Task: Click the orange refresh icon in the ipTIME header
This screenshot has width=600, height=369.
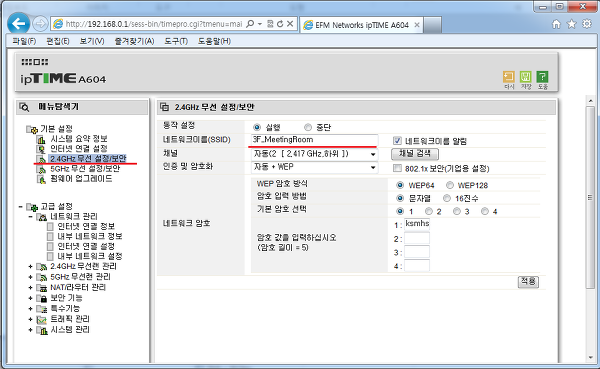Action: pos(509,77)
